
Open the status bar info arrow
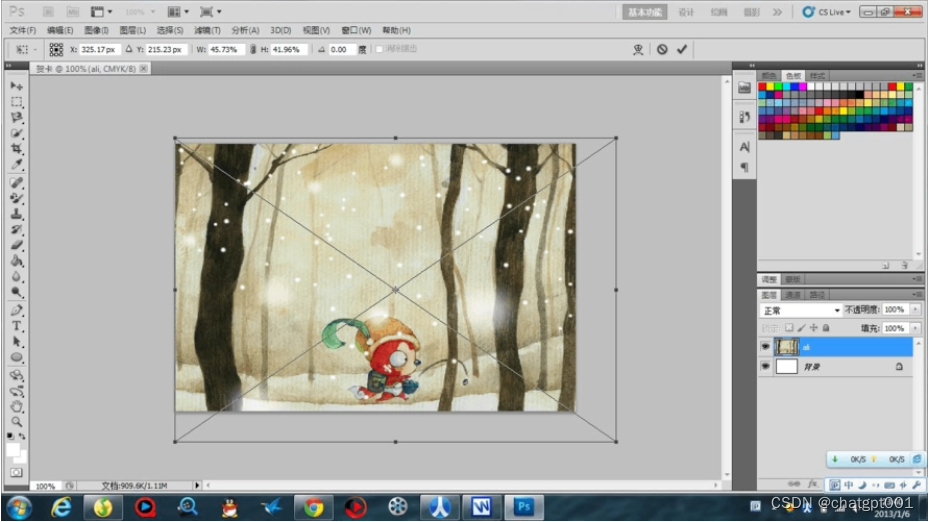coord(197,485)
